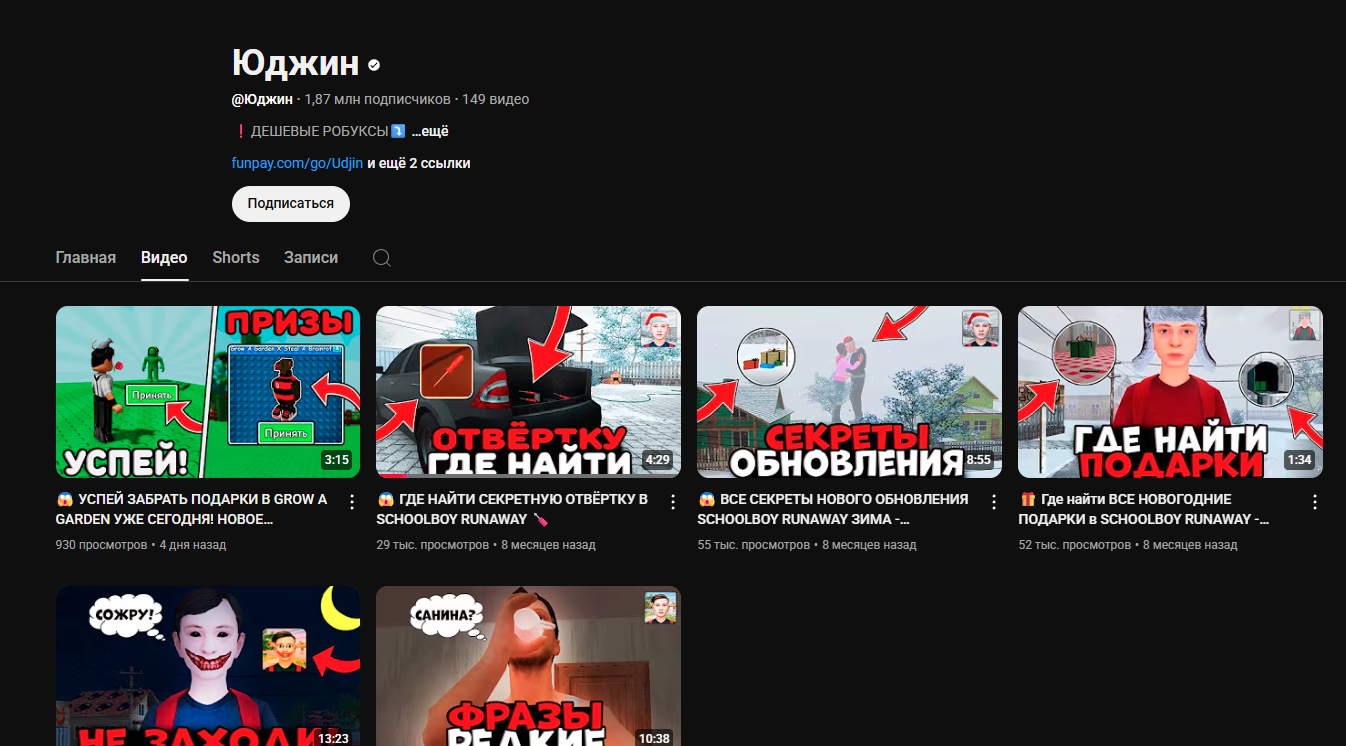Click the verified badge next to Юджин
The height and width of the screenshot is (746, 1346).
[x=374, y=65]
